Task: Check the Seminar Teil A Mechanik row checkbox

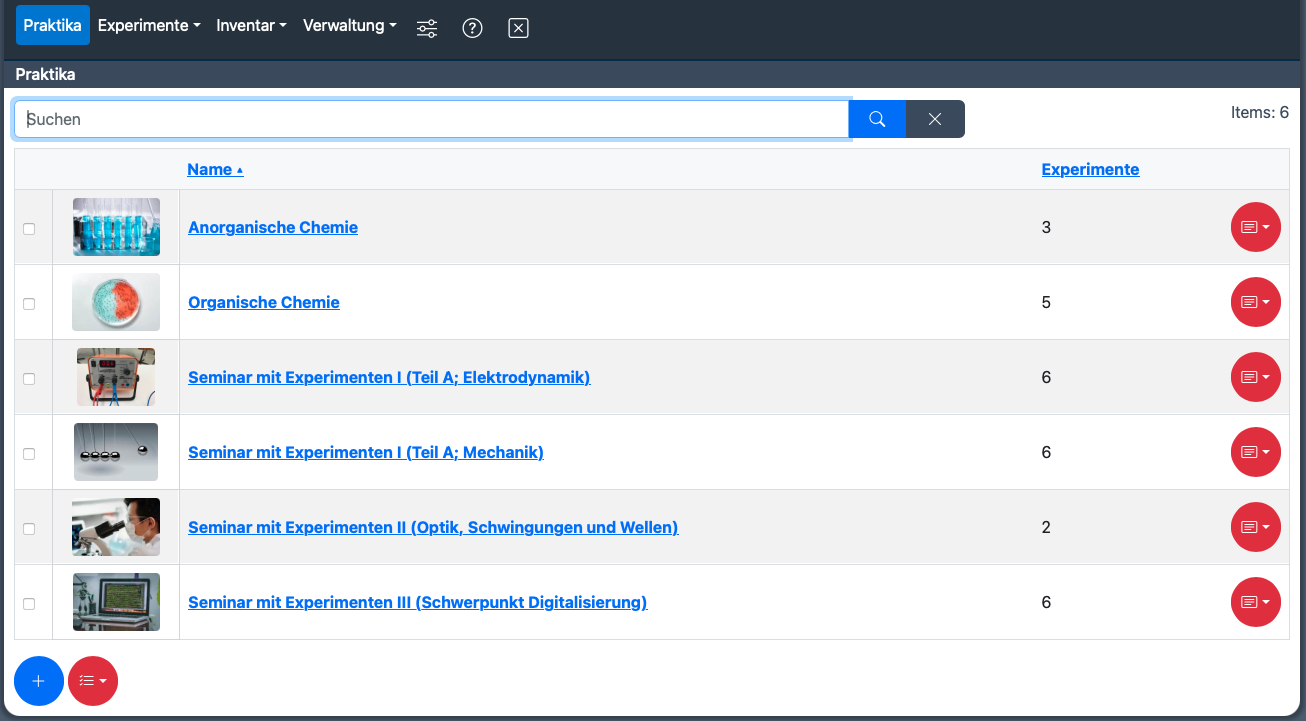Action: (x=29, y=454)
